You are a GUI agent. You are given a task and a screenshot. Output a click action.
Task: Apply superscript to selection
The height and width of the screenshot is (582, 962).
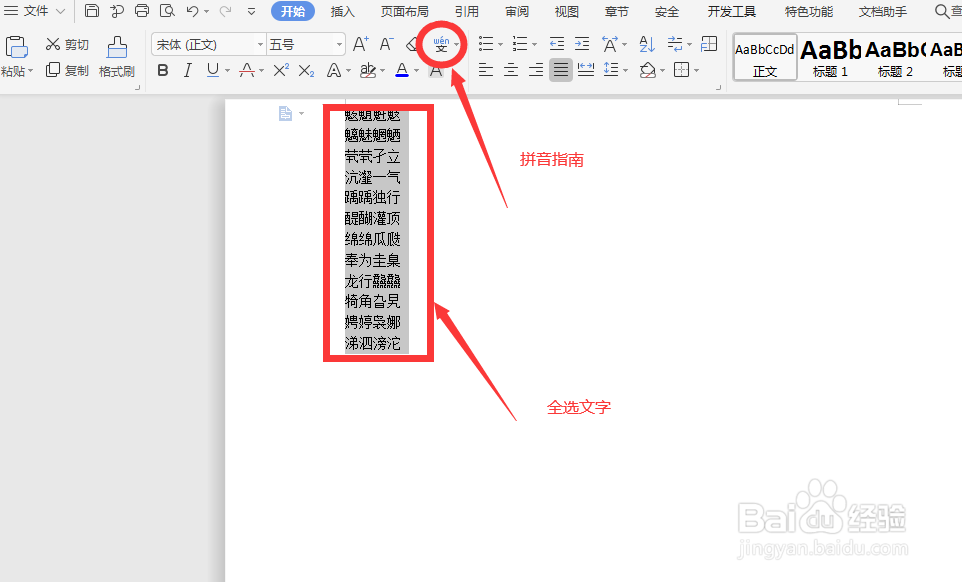point(281,69)
